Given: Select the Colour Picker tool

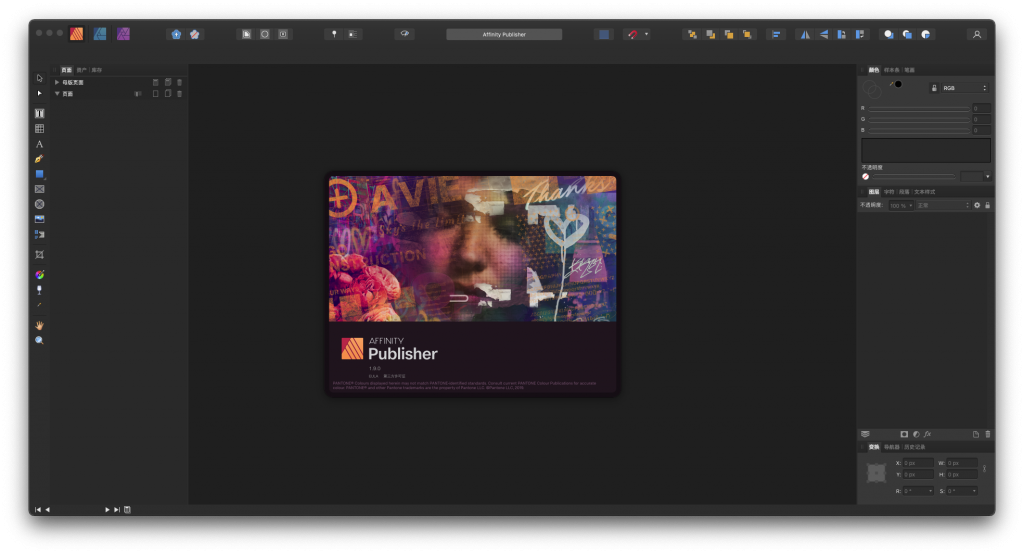Looking at the screenshot, I should pos(39,305).
